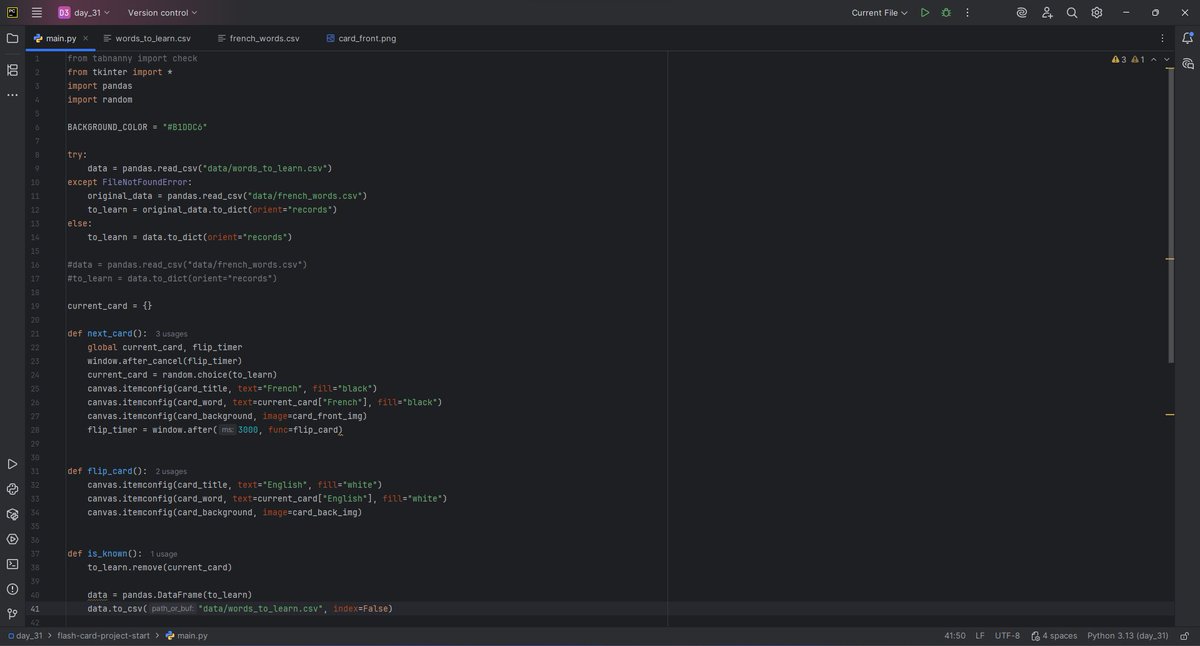Screen dimensions: 1200x646
Task: Click the editor vertical scrollbar thumb
Action: [x=1170, y=215]
